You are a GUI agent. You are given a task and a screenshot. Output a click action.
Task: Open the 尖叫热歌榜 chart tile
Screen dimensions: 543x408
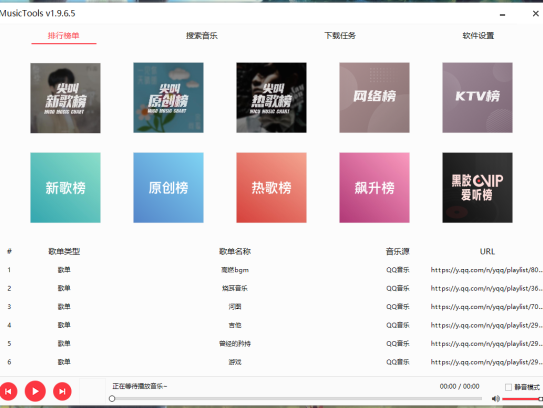click(272, 98)
